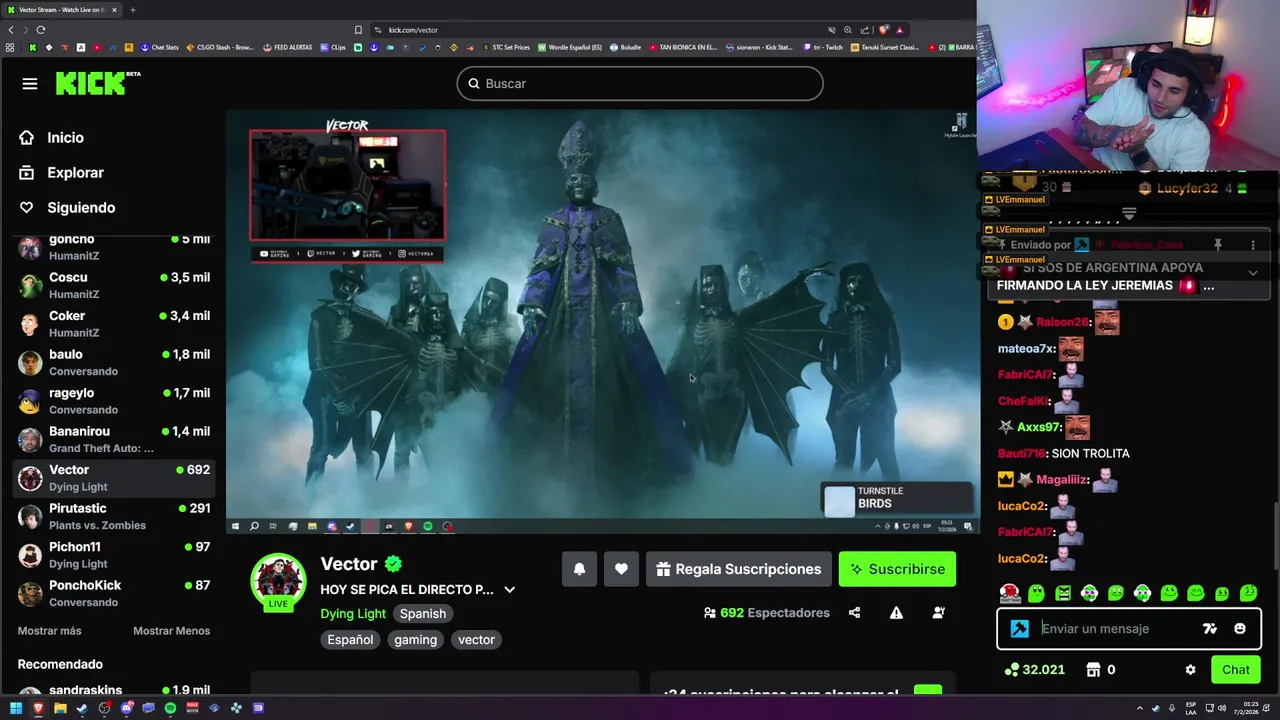This screenshot has height=720, width=1280.
Task: Open the icon left of emoji picker
Action: point(1210,629)
